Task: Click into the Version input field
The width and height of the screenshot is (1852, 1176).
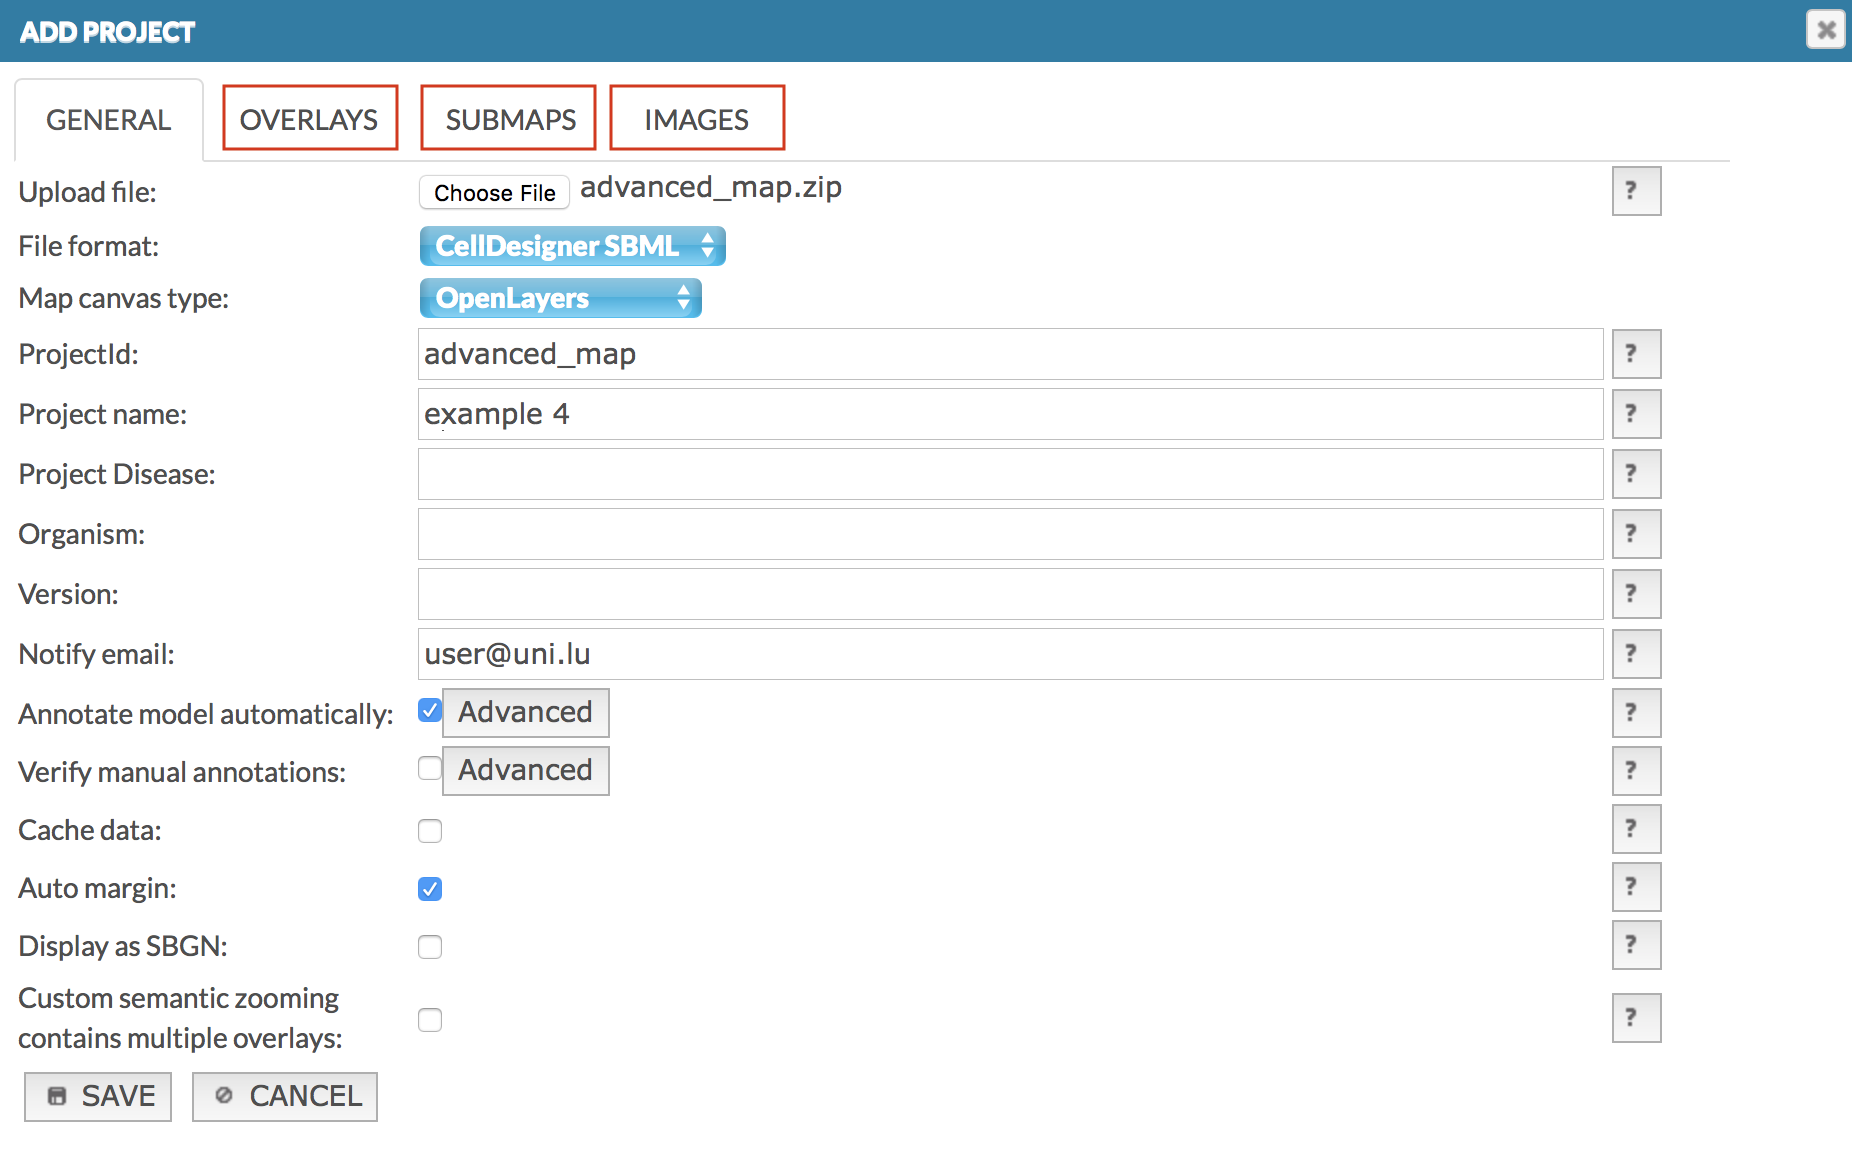Action: click(1010, 594)
